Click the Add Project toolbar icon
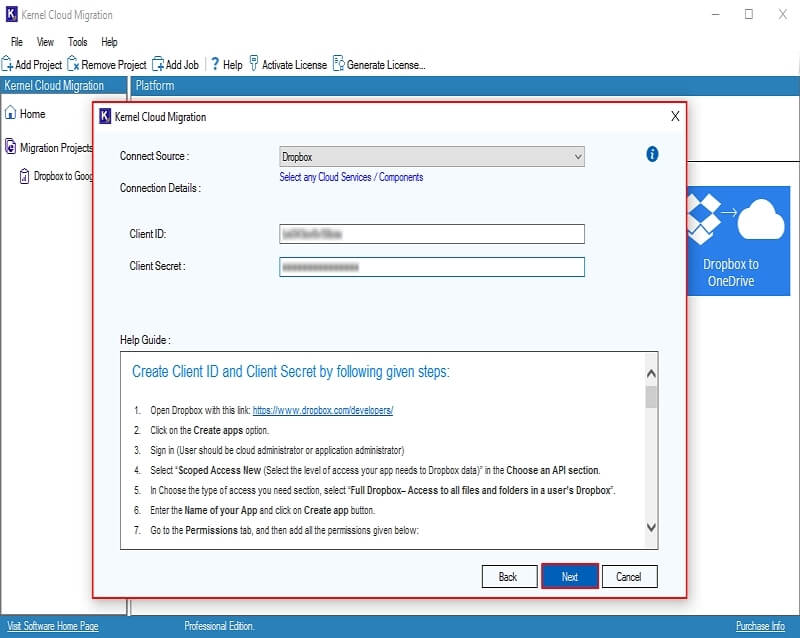The width and height of the screenshot is (800, 638). click(x=7, y=64)
